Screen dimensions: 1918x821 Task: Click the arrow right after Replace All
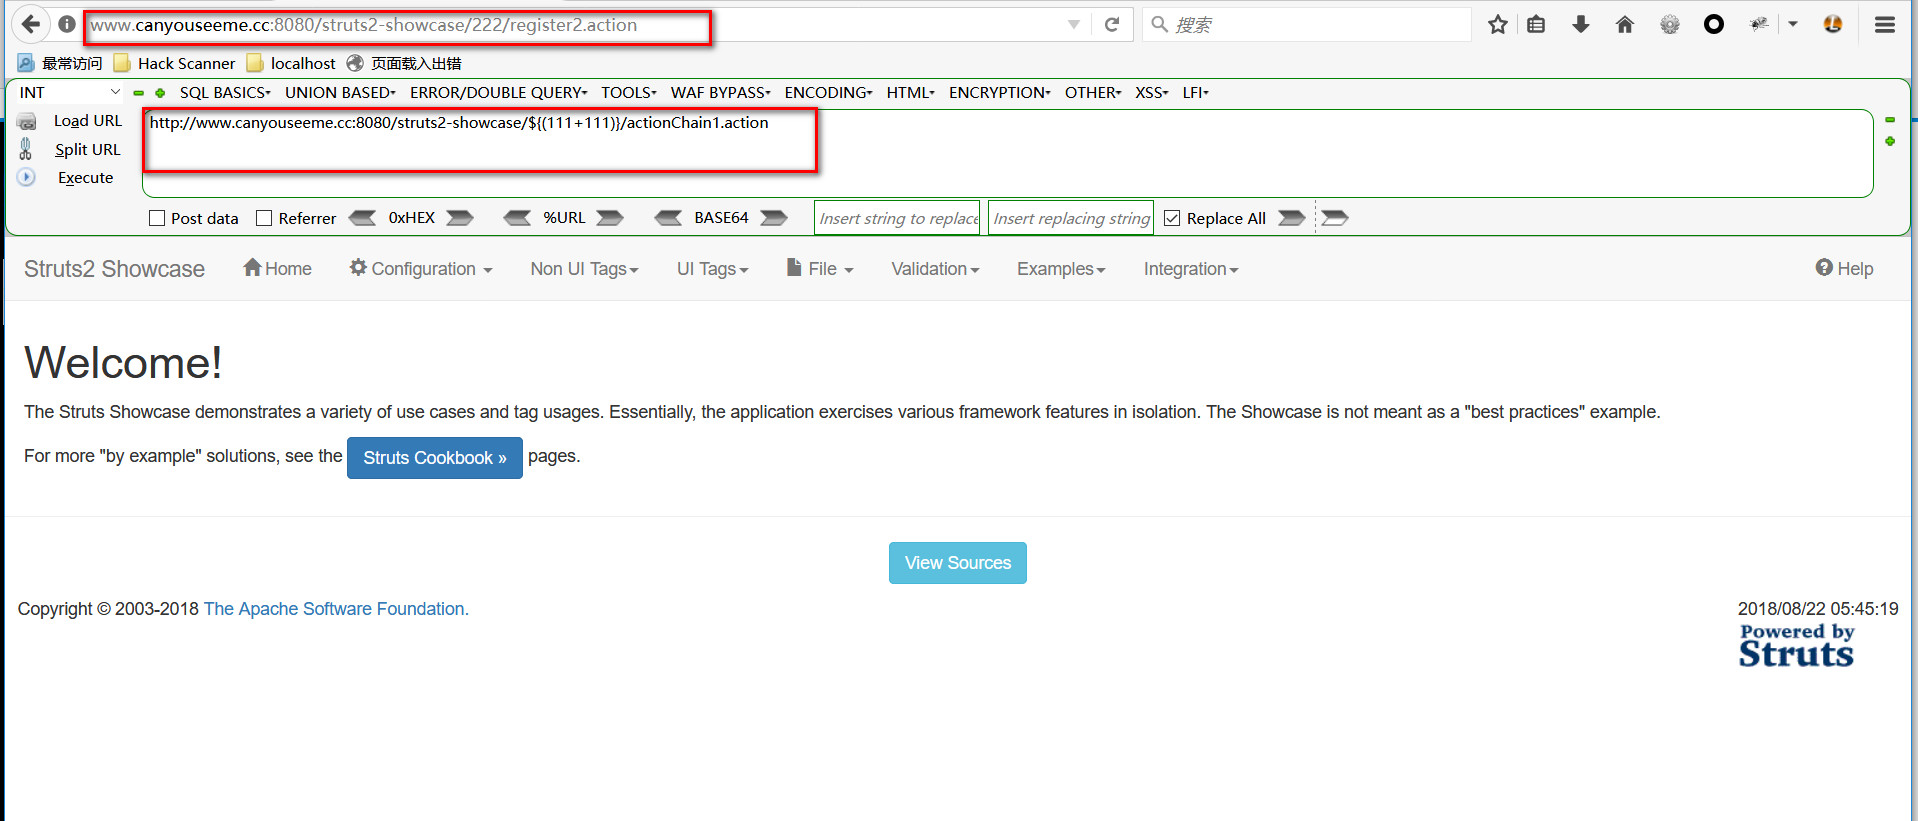point(1292,218)
